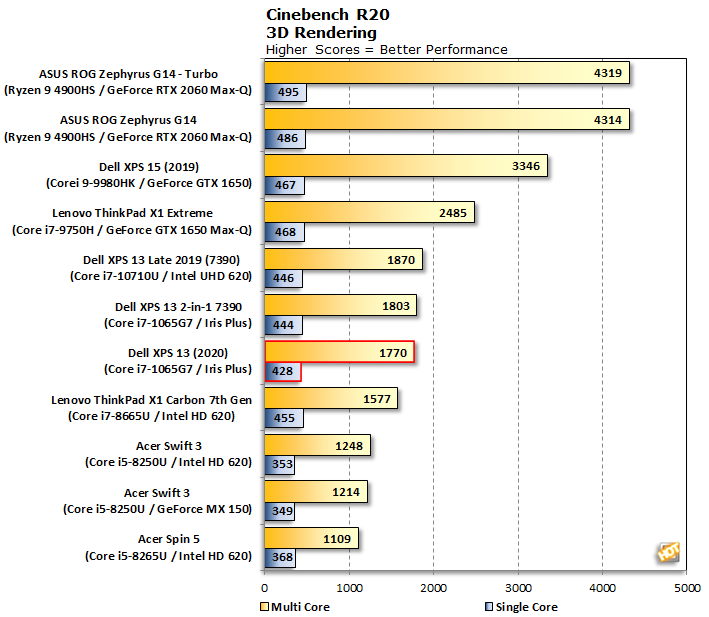Click the 'Cinebench R20' title
The height and width of the screenshot is (617, 709).
point(328,14)
